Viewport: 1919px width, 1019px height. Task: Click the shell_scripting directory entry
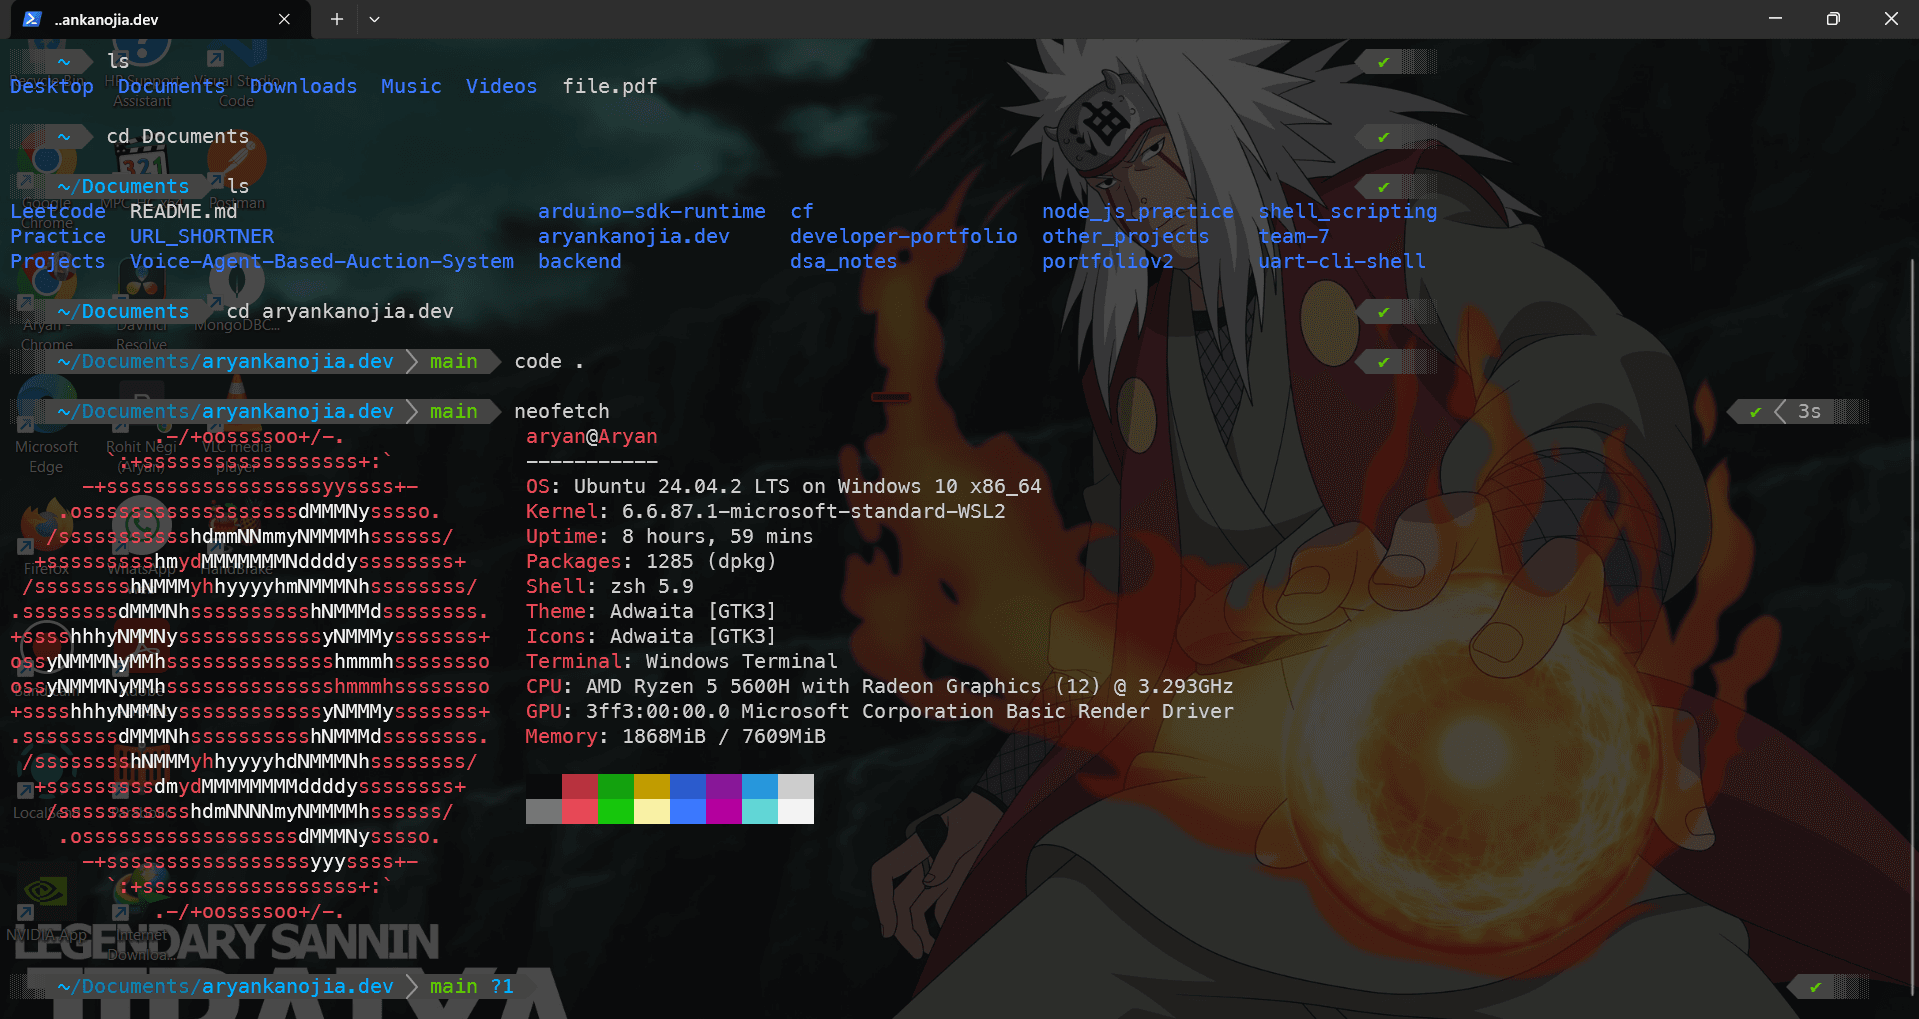(1348, 211)
